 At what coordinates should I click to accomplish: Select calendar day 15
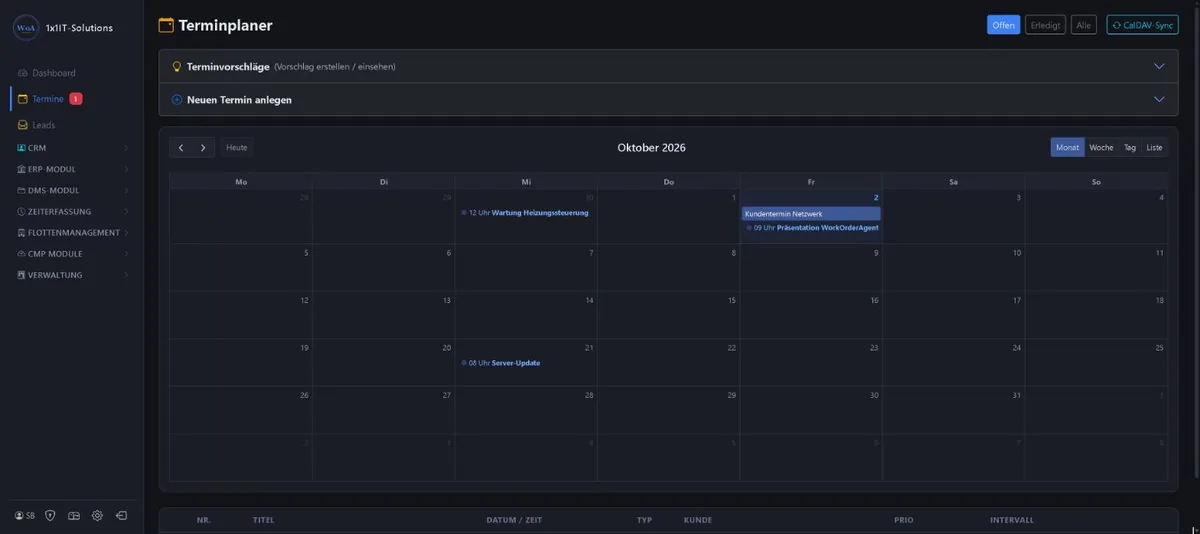click(732, 300)
